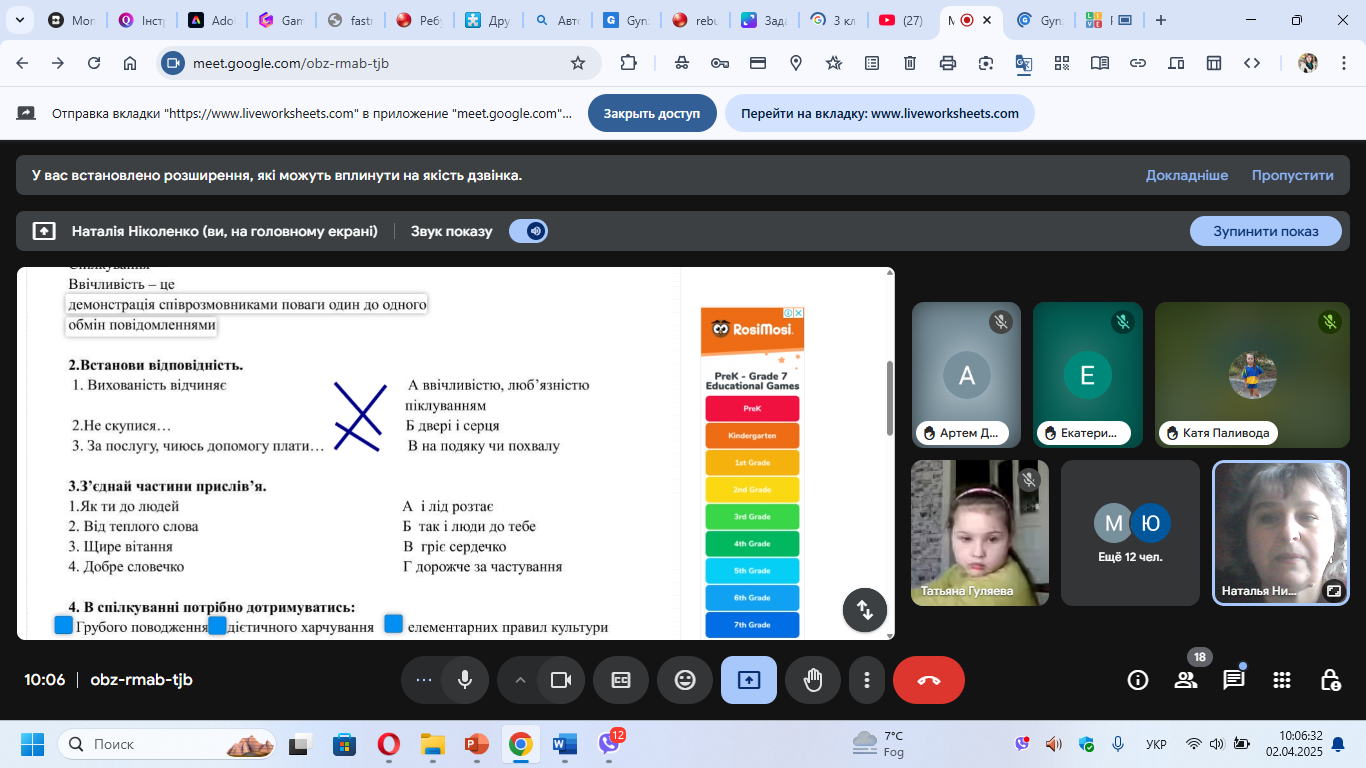Viewport: 1366px width, 768px height.
Task: Switch to the 3 кл browser tab
Action: pyautogui.click(x=832, y=20)
